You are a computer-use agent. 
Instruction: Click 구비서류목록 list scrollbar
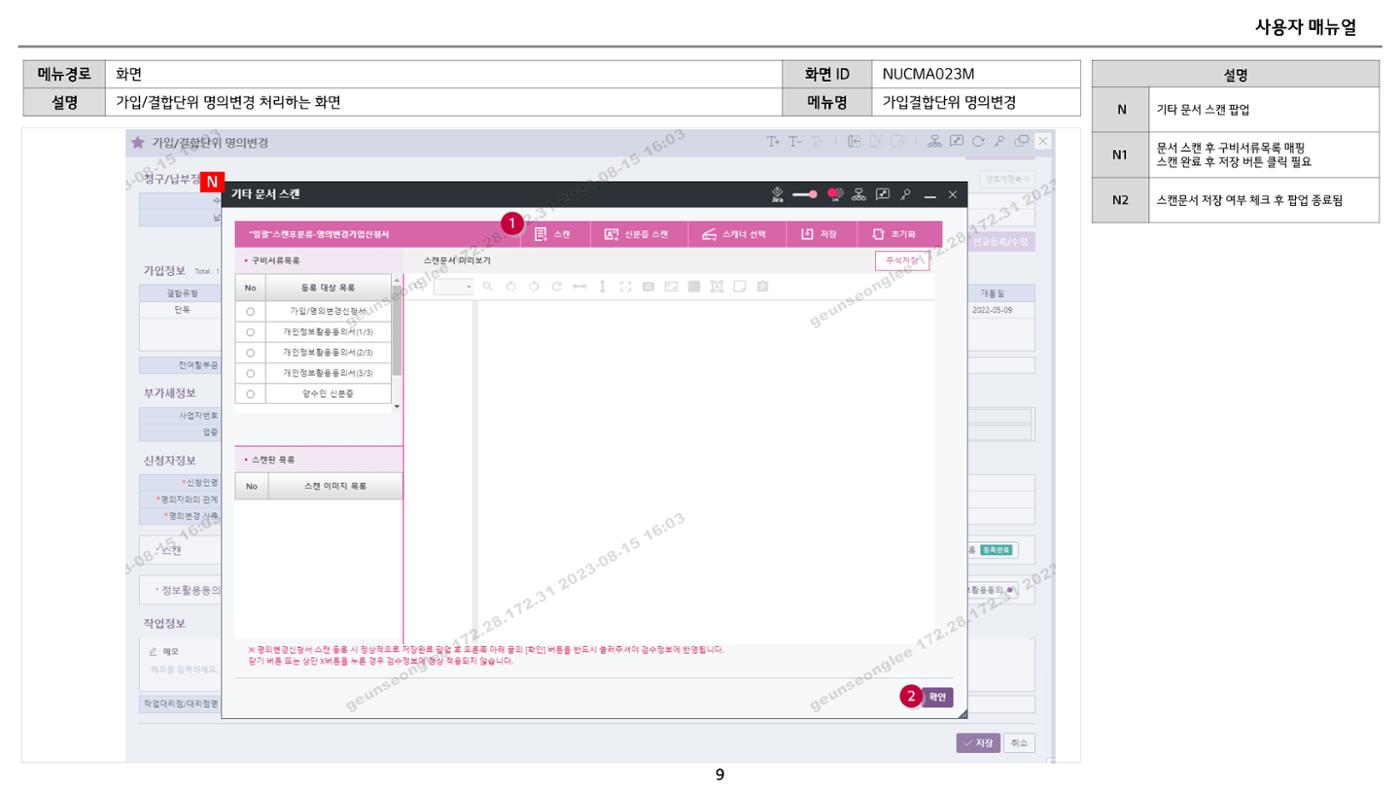397,330
